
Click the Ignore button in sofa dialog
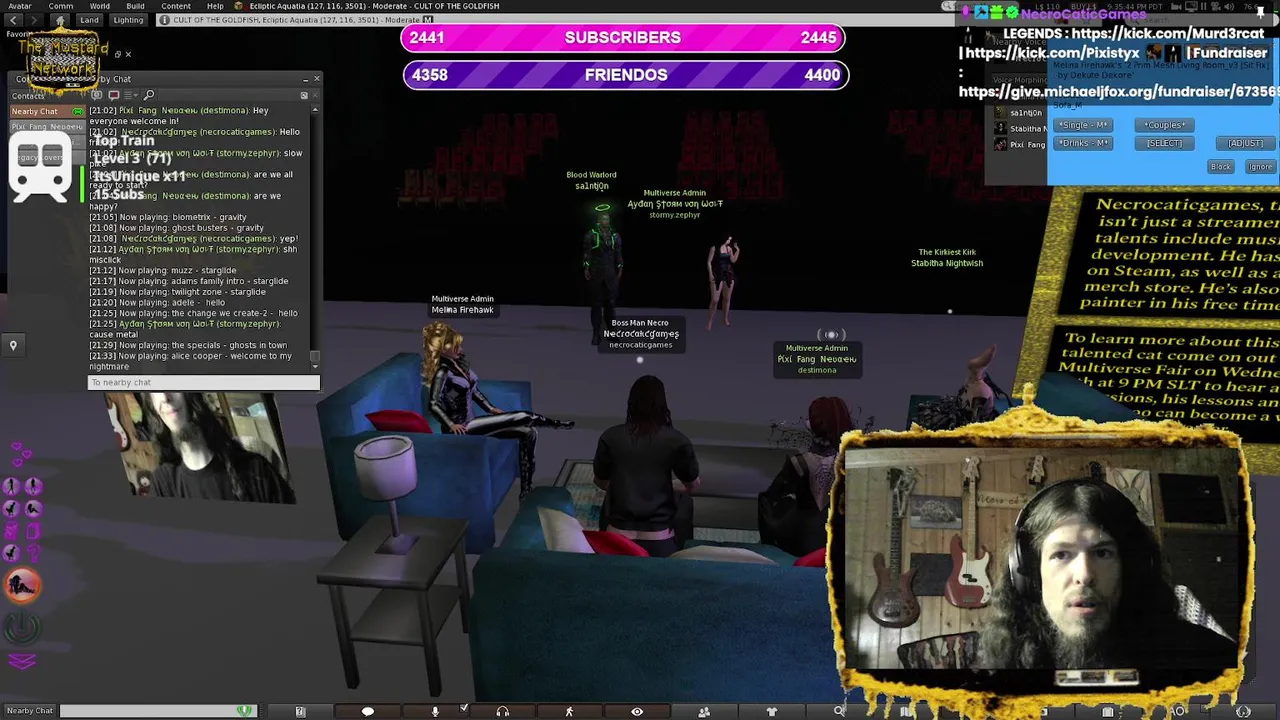click(1260, 167)
